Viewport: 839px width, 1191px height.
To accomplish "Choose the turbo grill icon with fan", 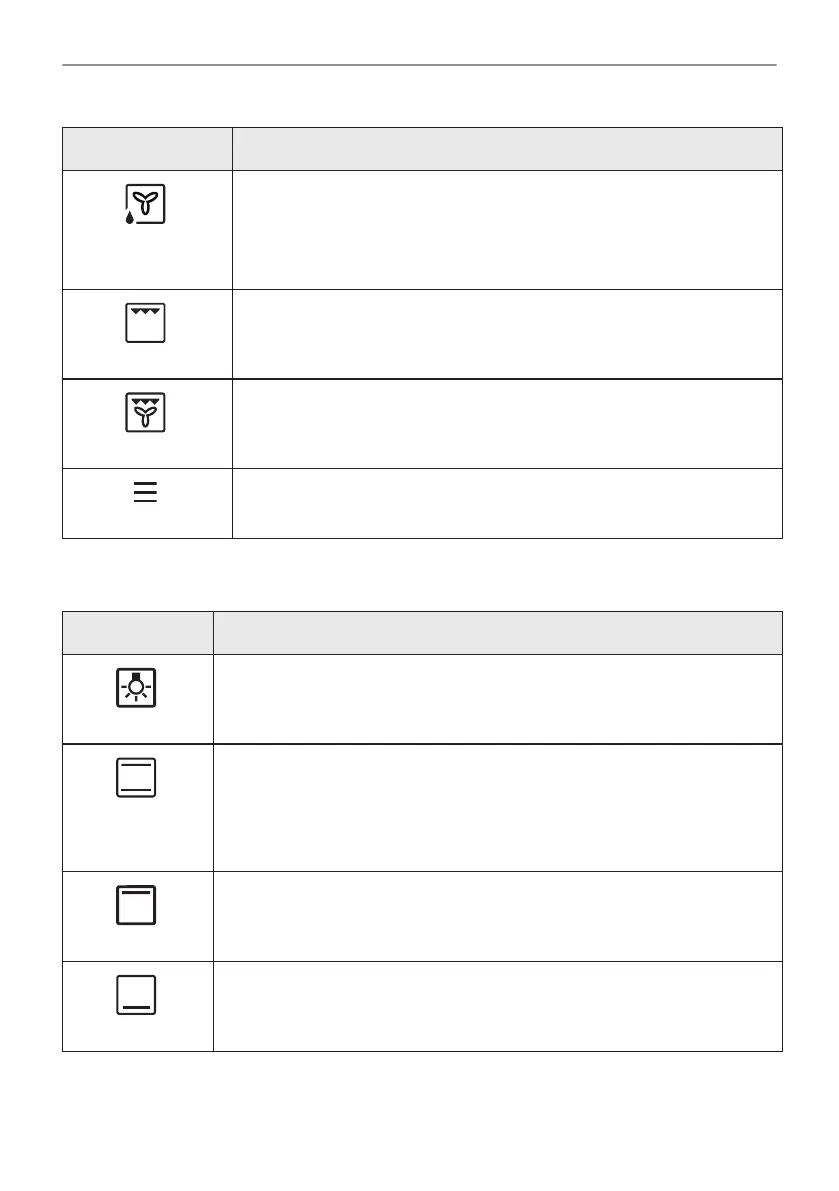I will tap(146, 412).
